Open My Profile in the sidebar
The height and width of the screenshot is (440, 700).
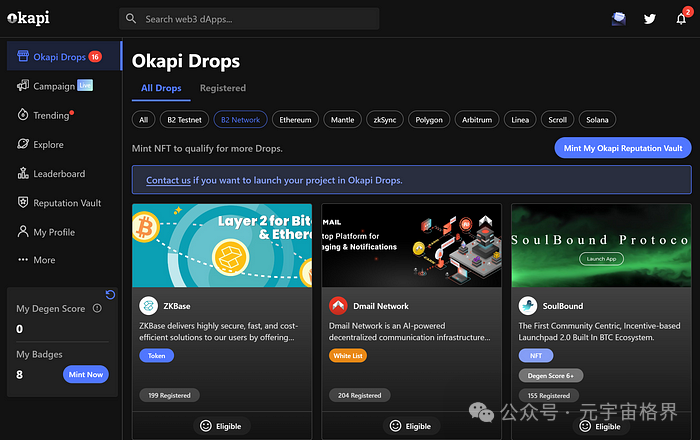pos(64,232)
